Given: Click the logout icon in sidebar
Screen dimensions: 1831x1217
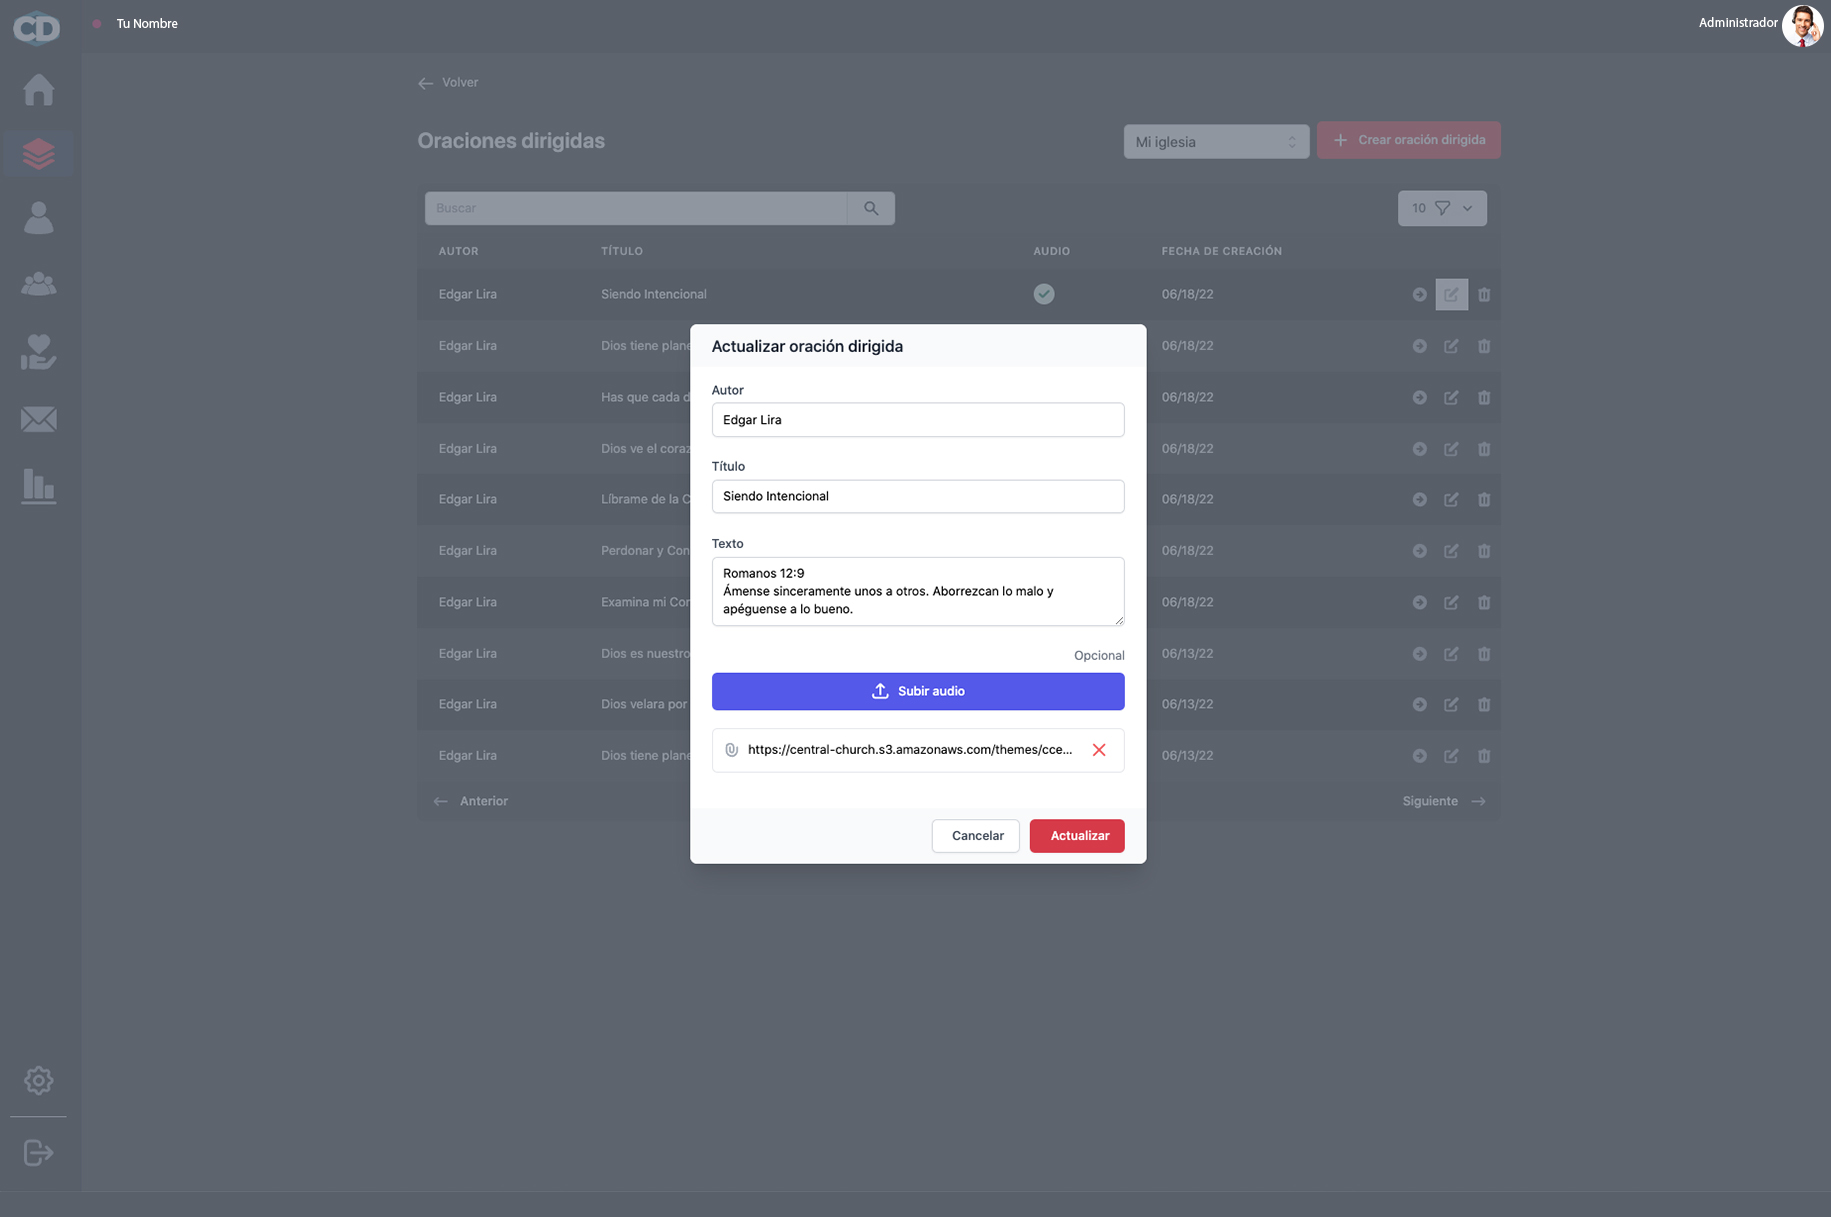Looking at the screenshot, I should (x=39, y=1153).
